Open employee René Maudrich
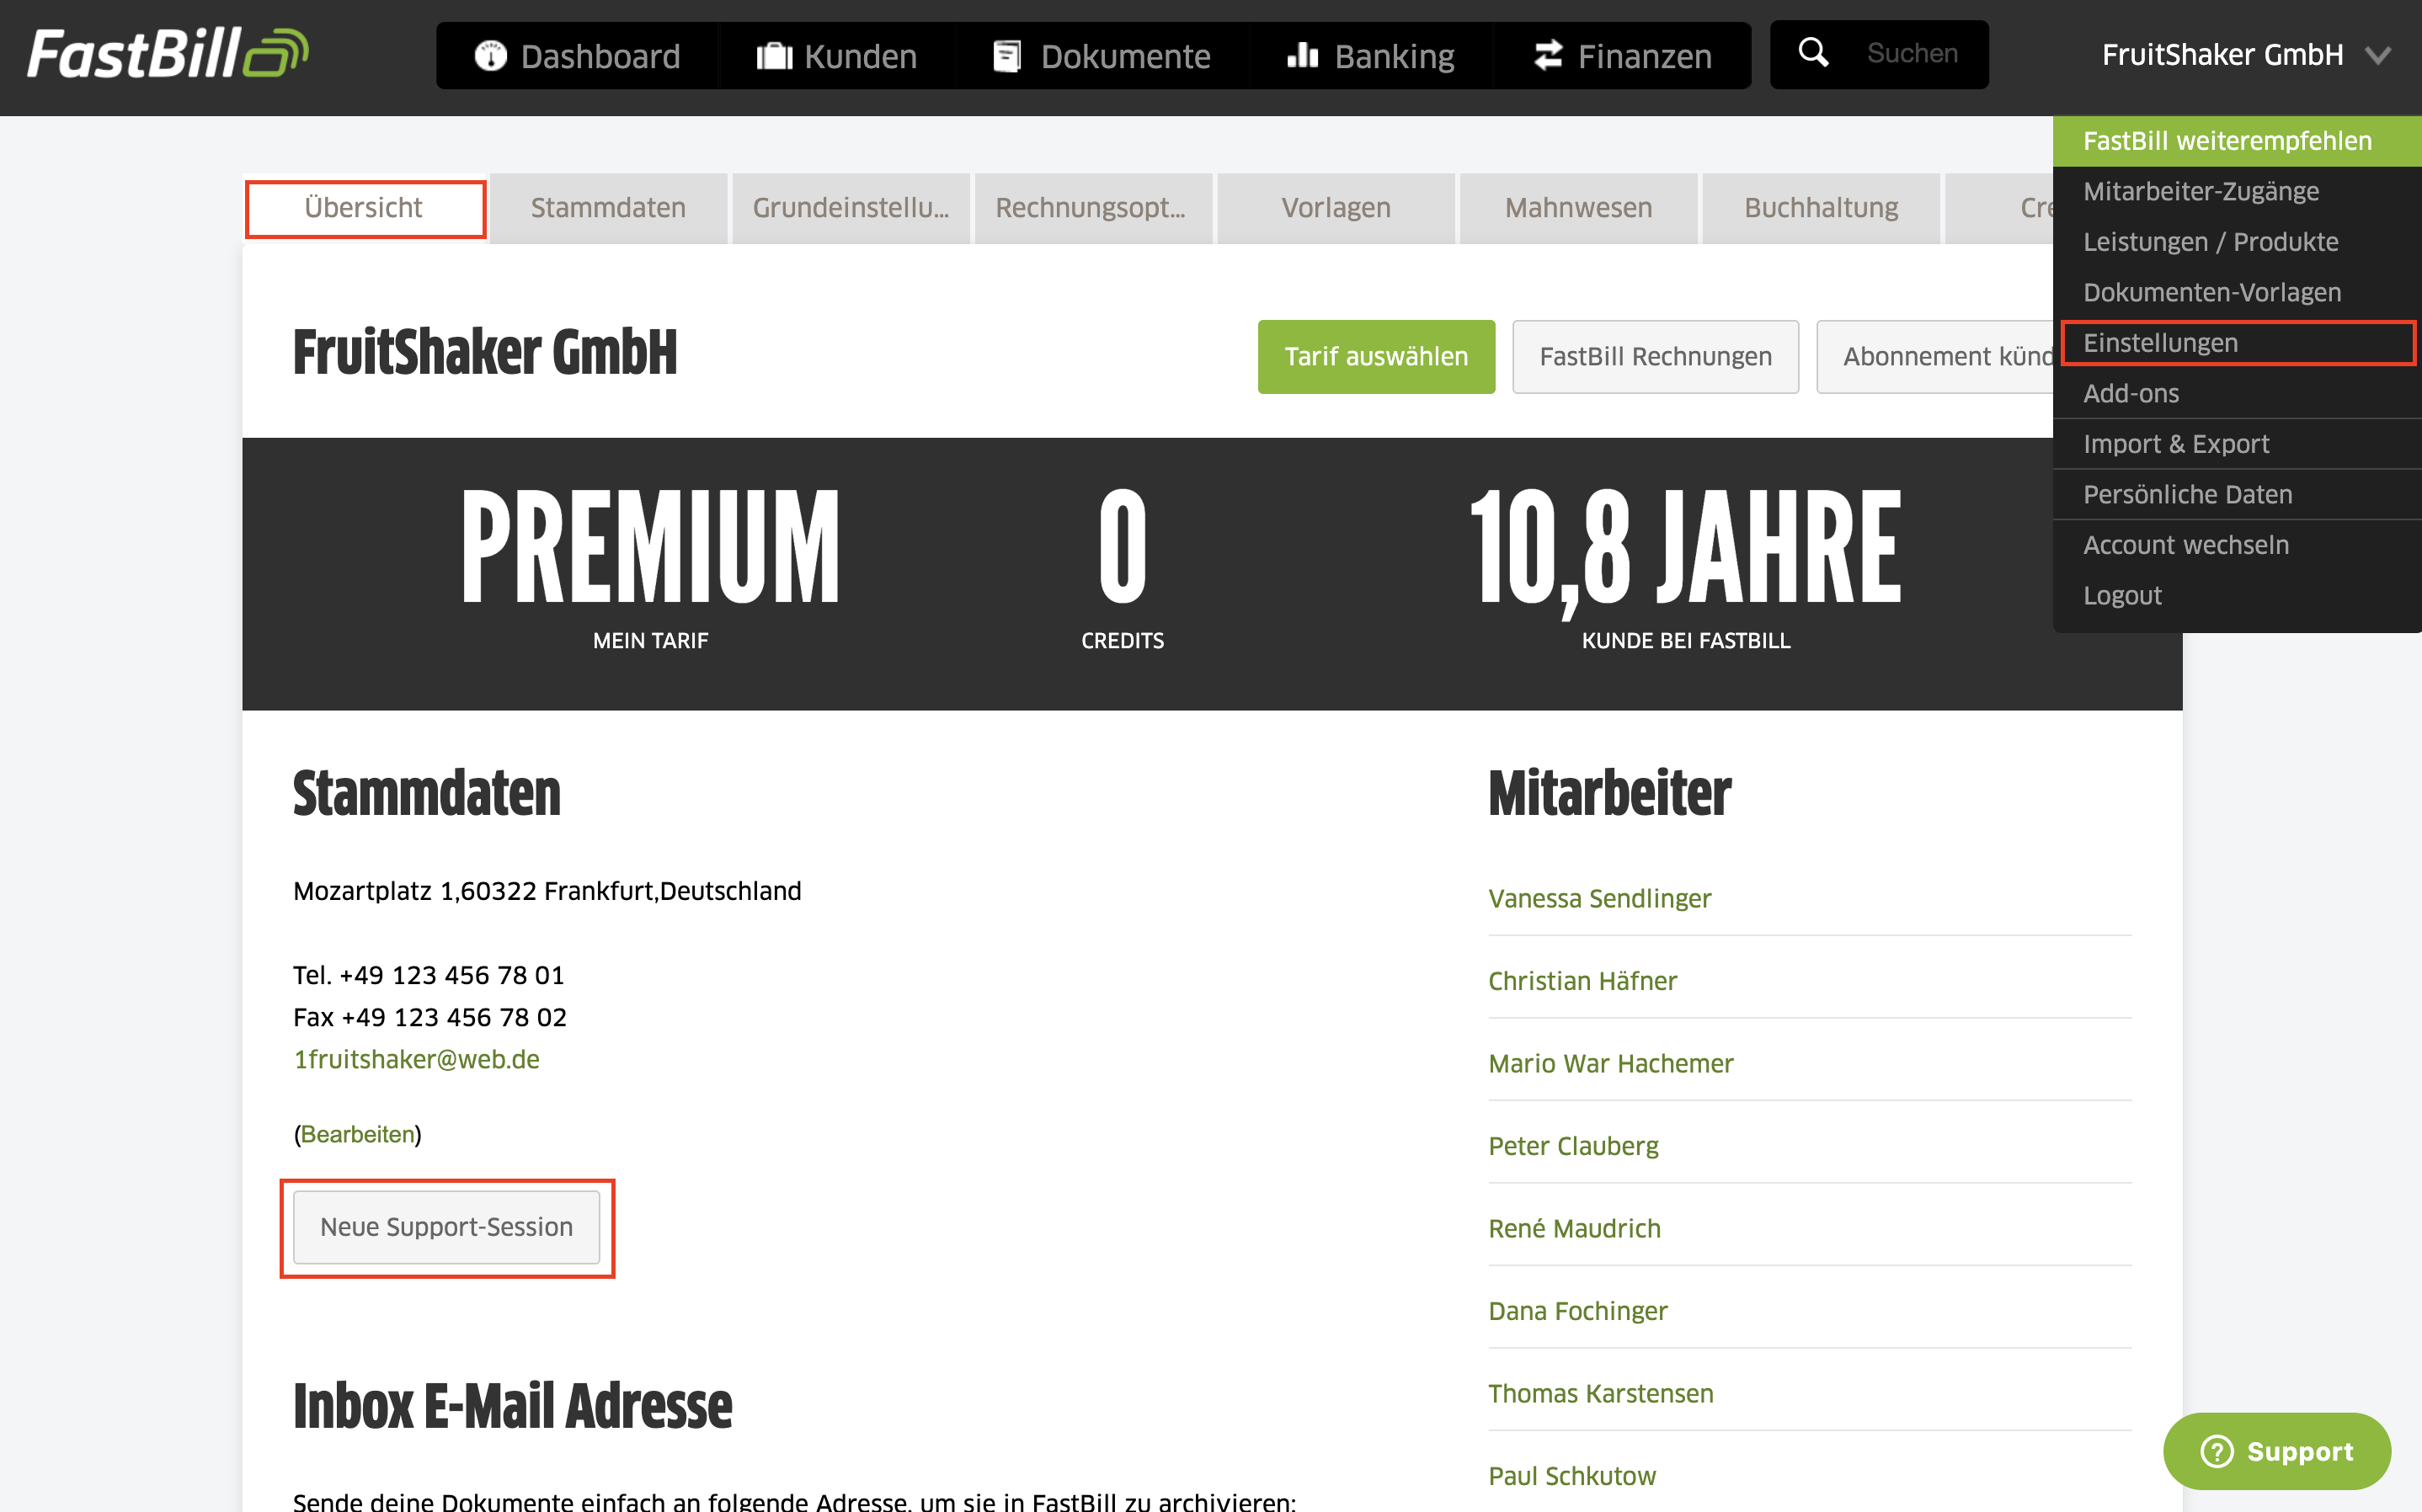 tap(1574, 1228)
